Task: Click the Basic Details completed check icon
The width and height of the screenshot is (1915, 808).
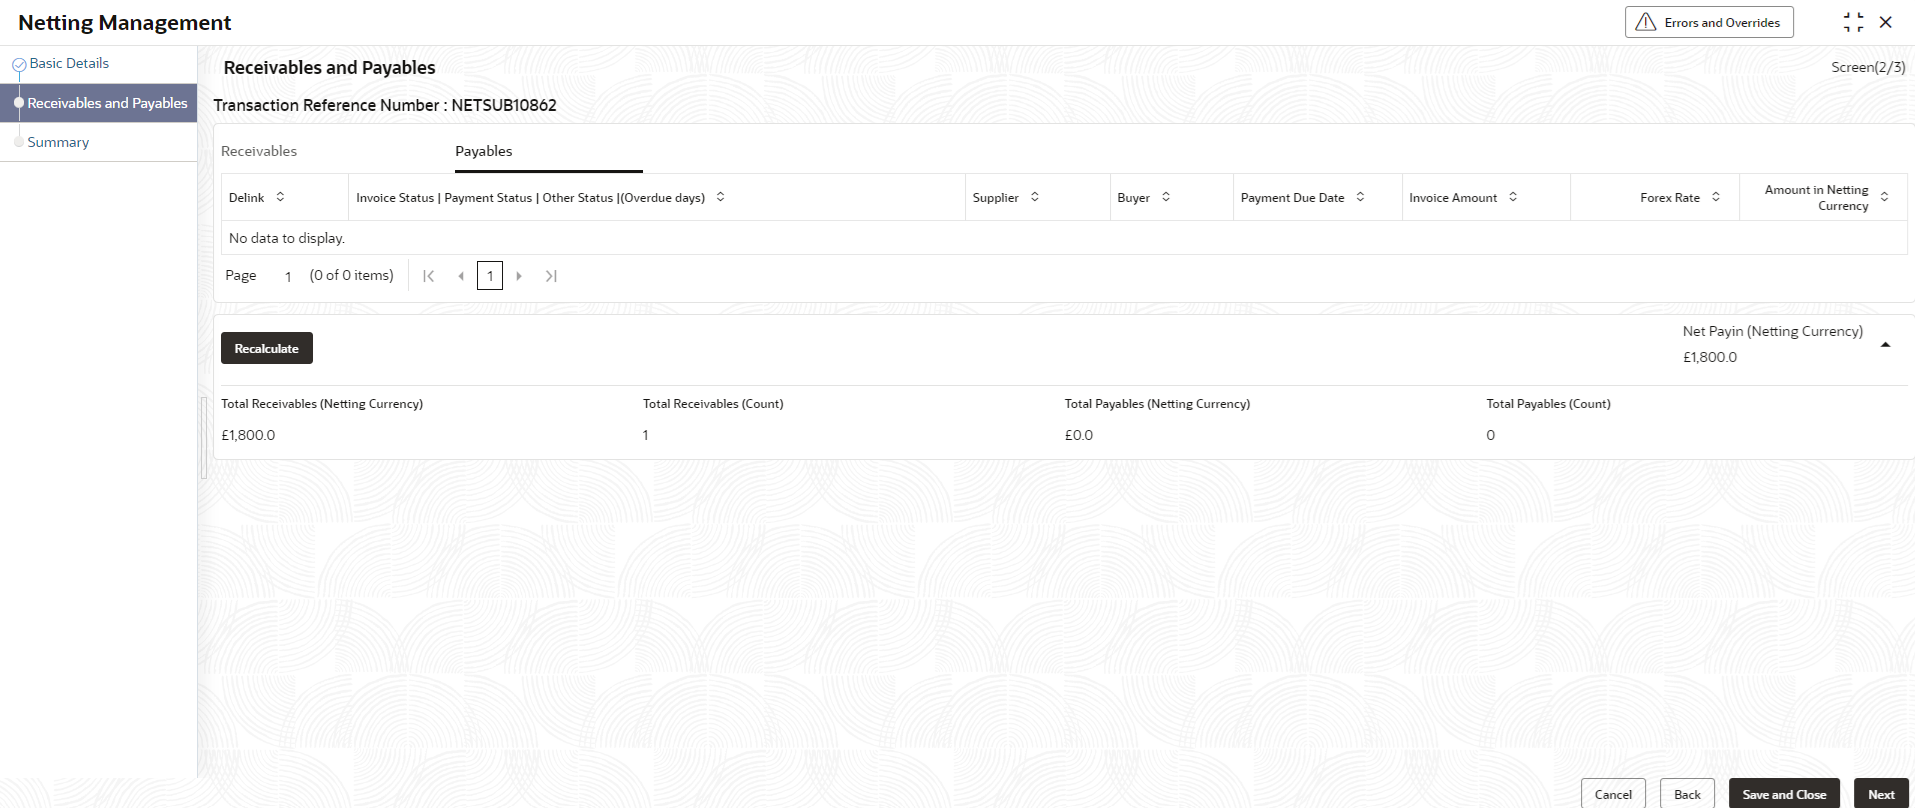Action: coord(19,65)
